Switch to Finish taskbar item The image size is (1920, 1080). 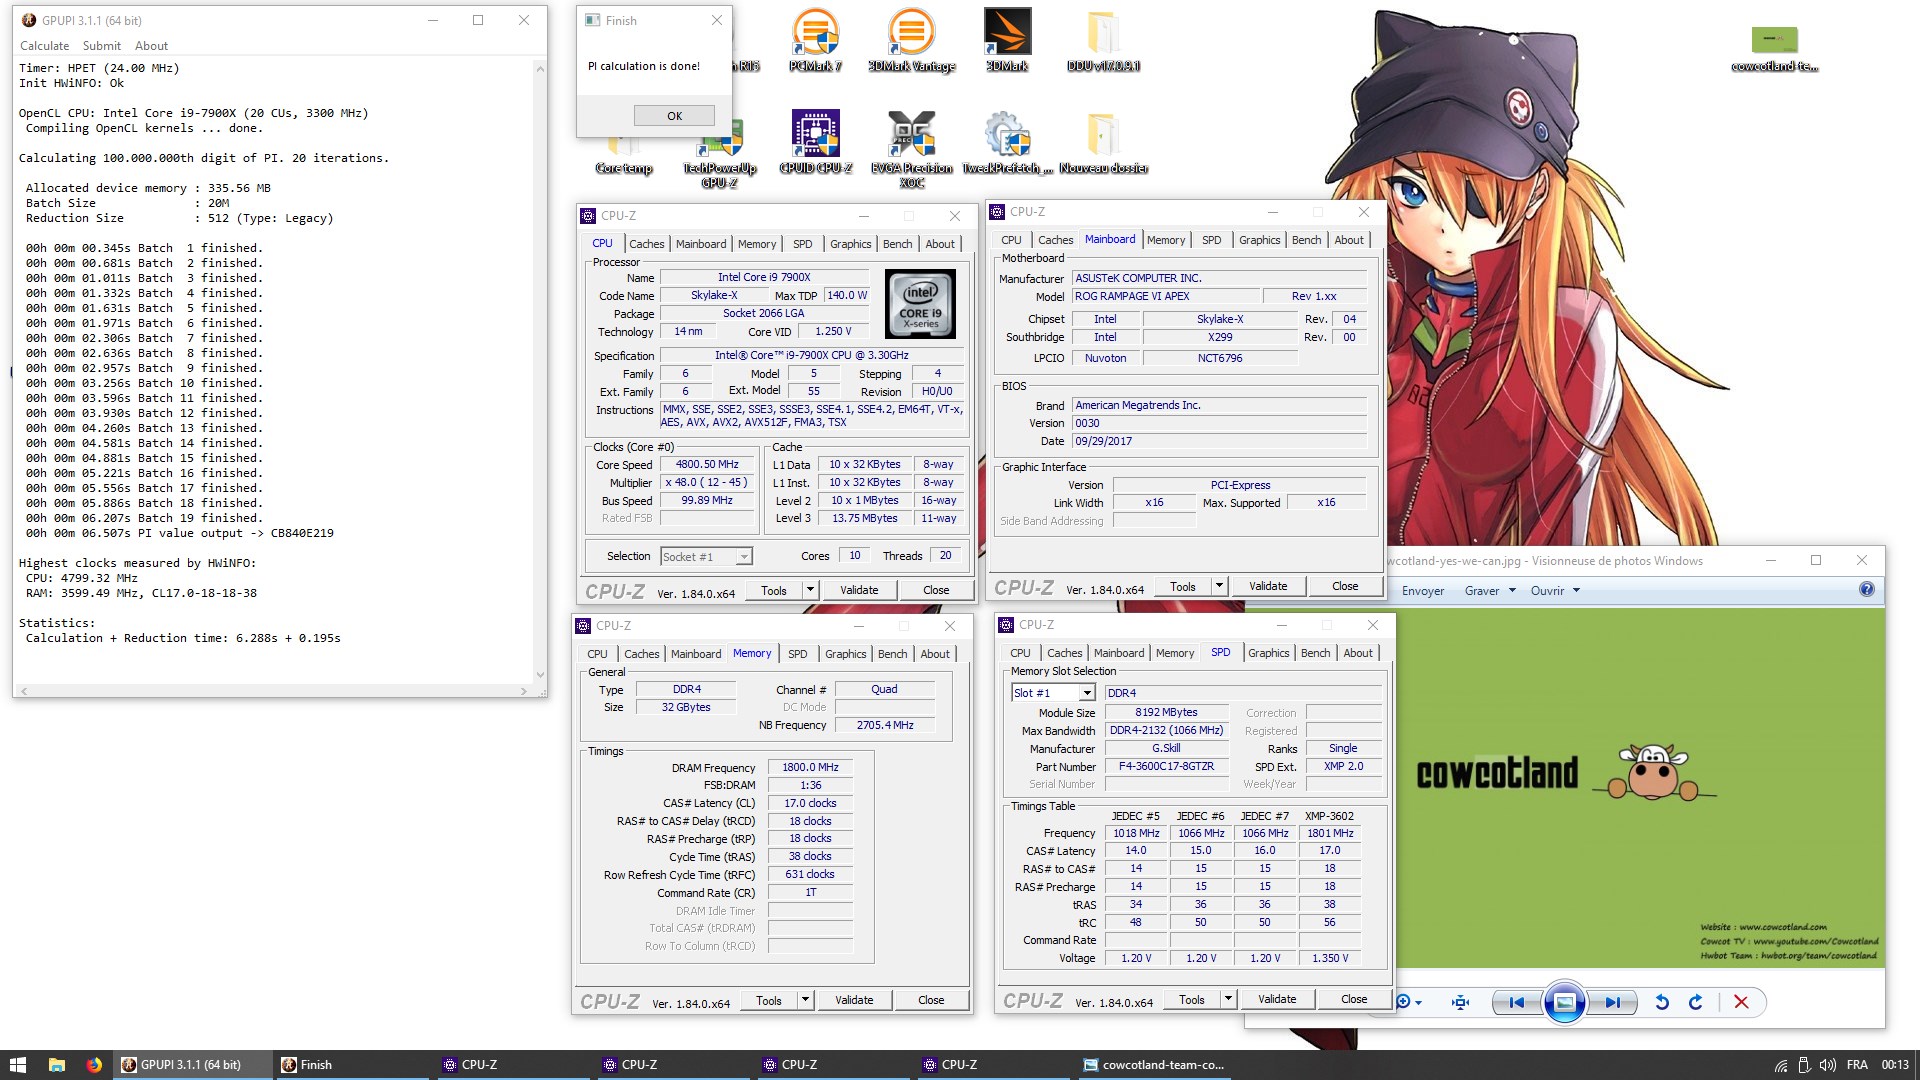pyautogui.click(x=352, y=1065)
